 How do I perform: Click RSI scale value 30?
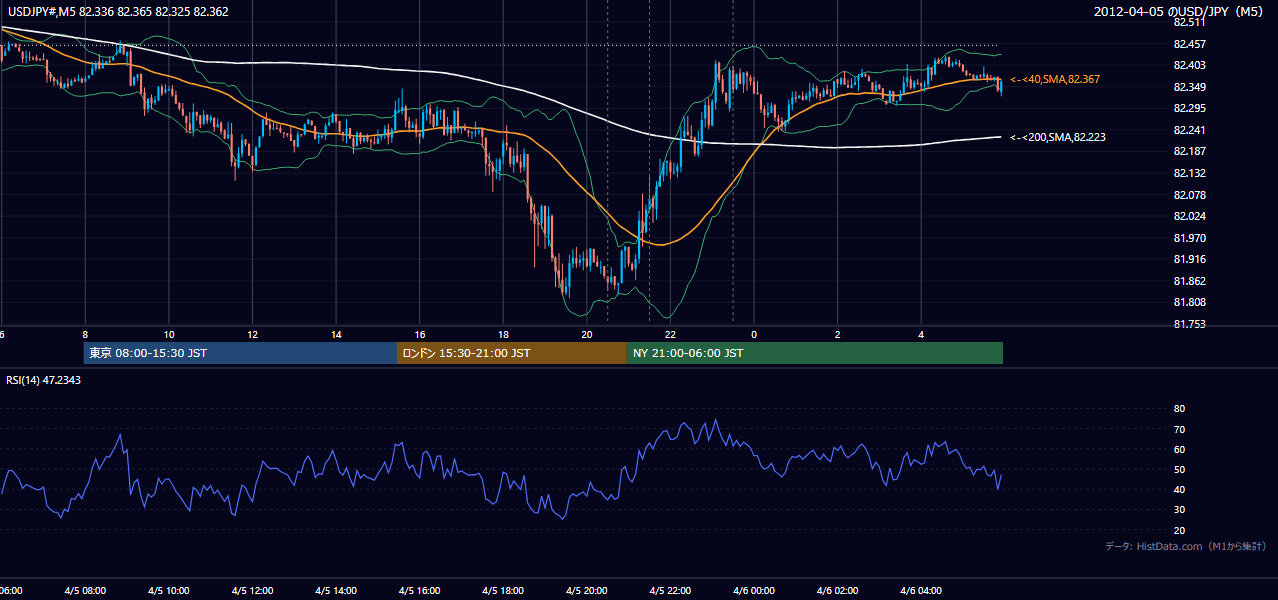pos(1180,510)
